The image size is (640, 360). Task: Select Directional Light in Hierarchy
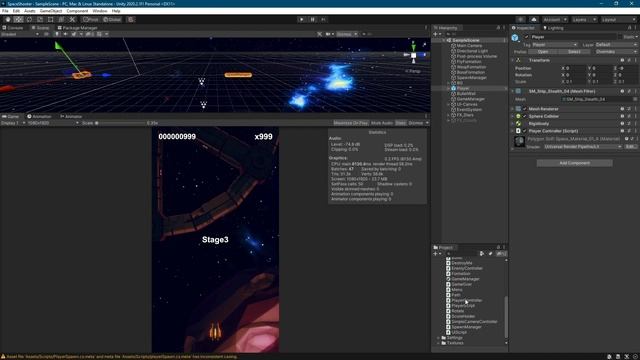click(472, 51)
